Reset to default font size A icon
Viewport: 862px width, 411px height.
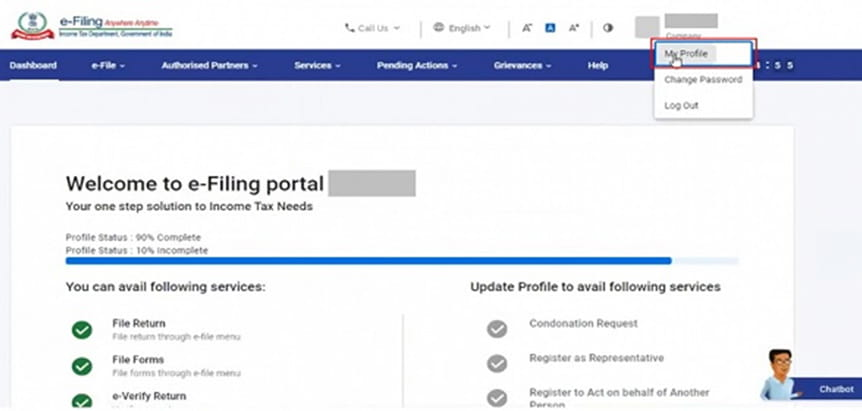[x=550, y=27]
